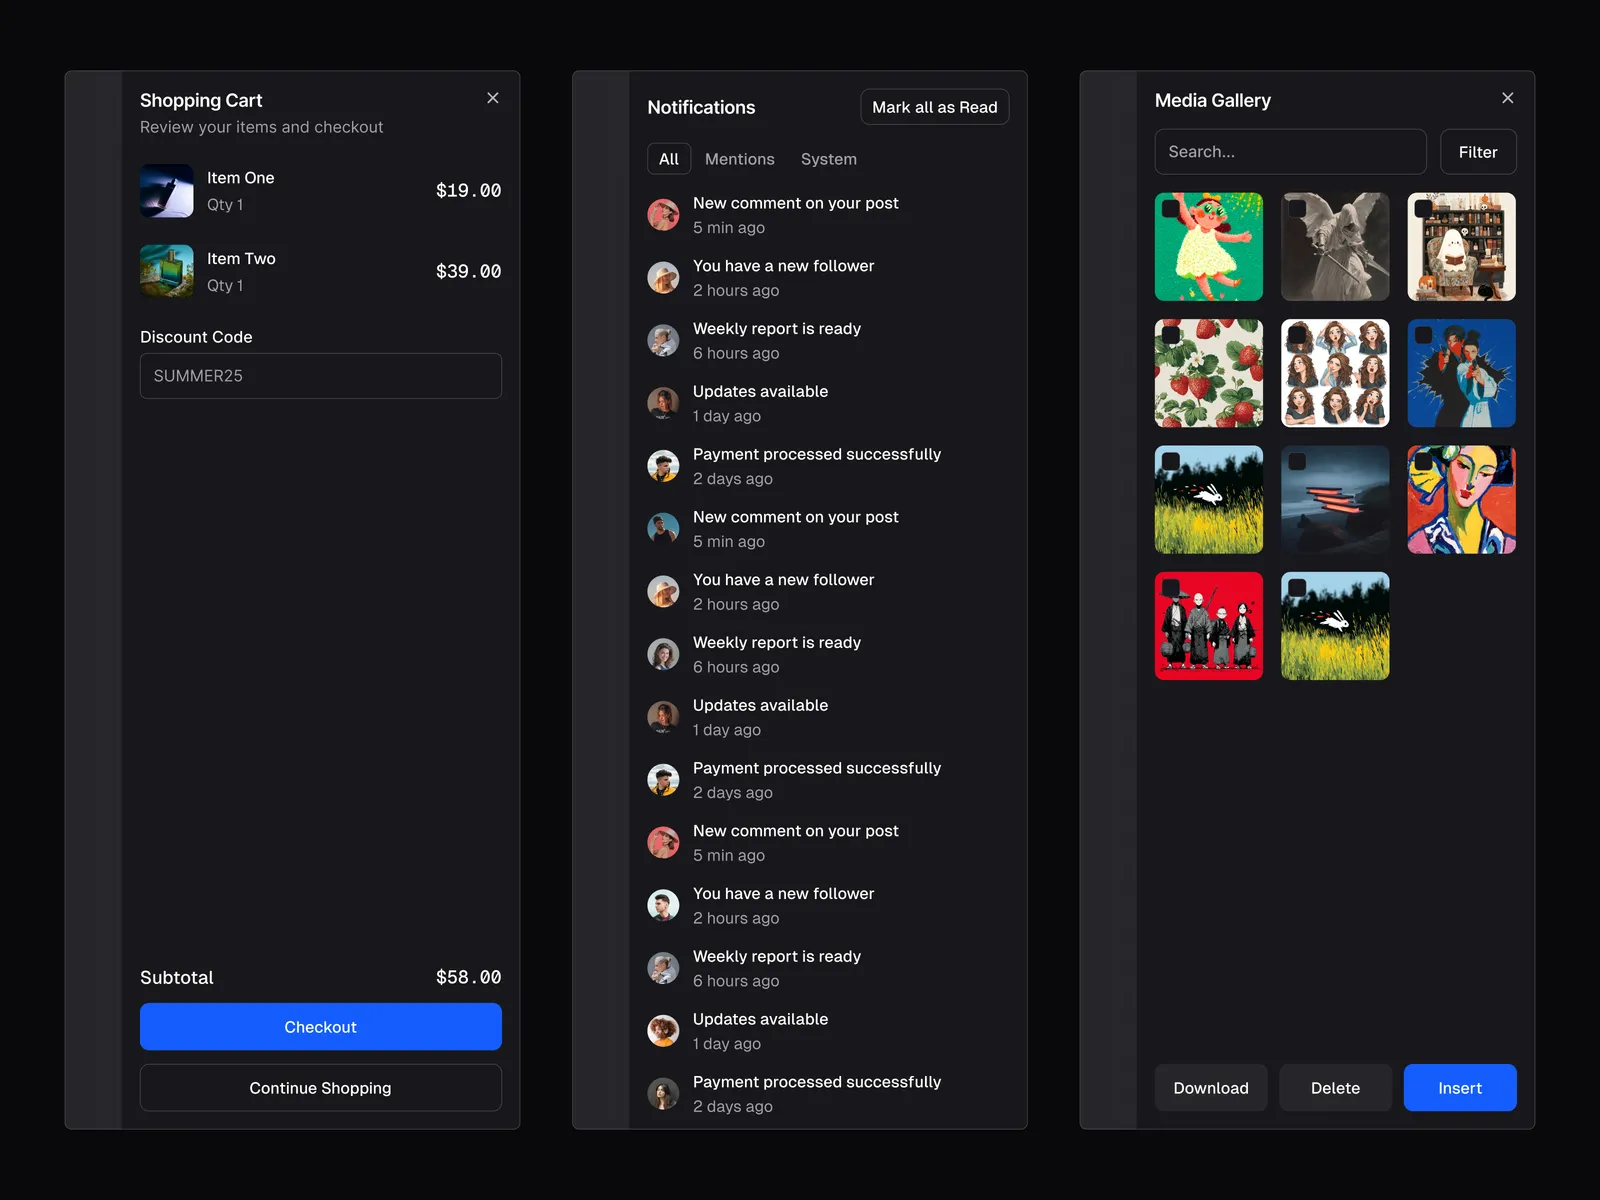The image size is (1600, 1200).
Task: Click avatar next to first 'Payment processed successfully'
Action: pyautogui.click(x=663, y=466)
